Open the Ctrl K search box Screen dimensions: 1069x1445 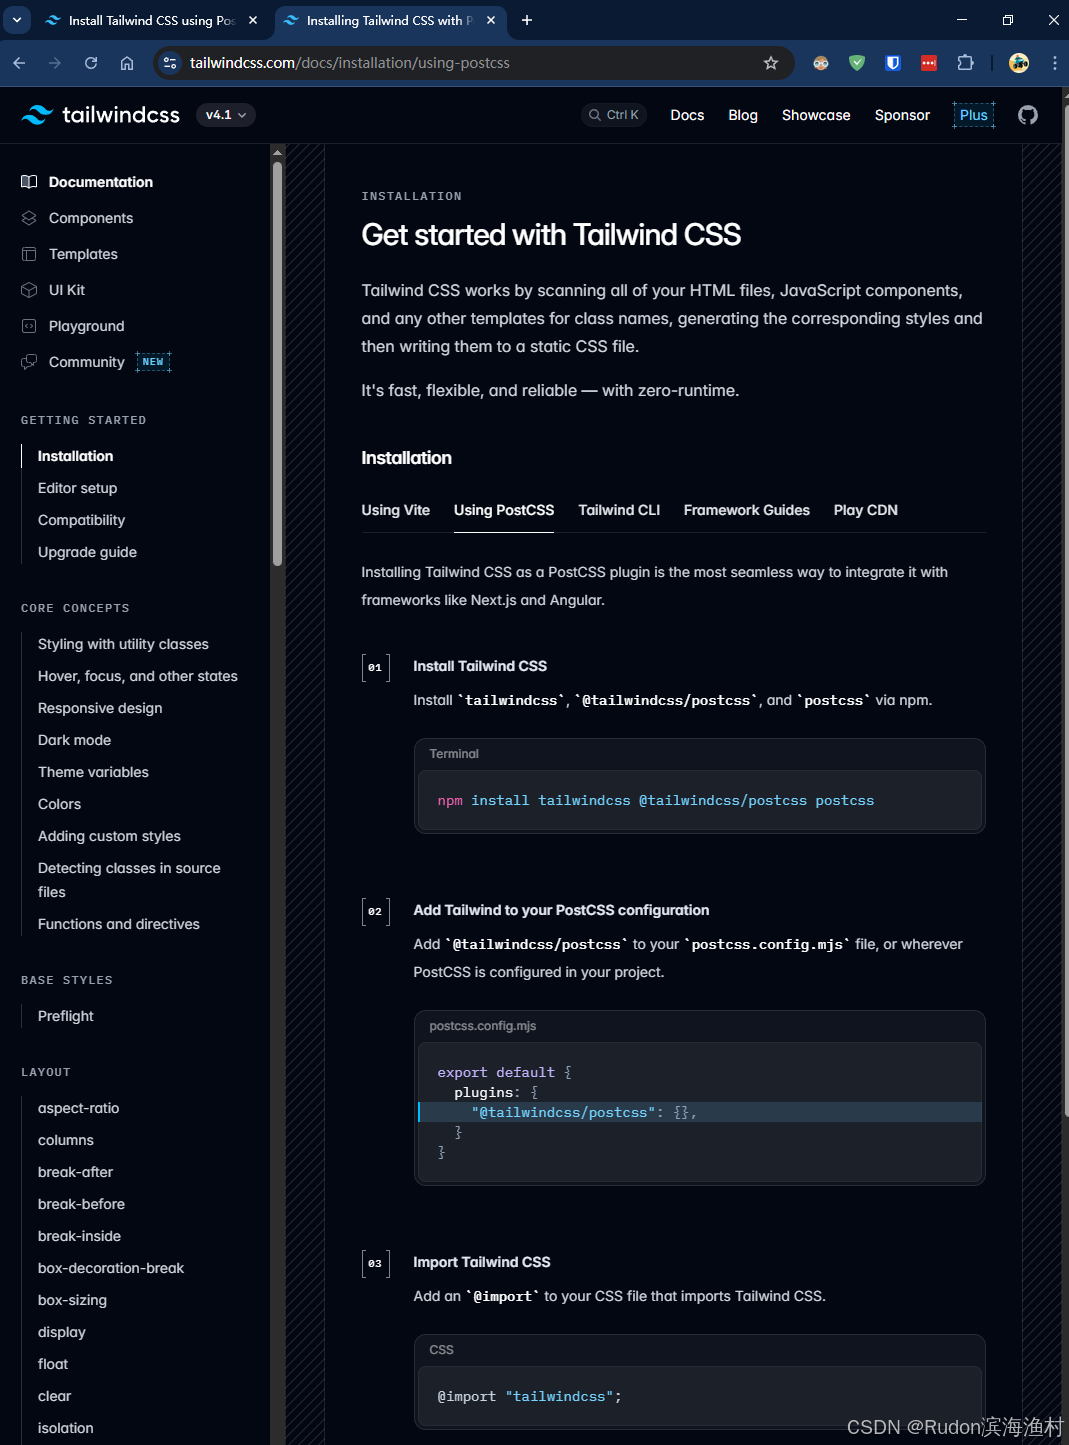(614, 115)
